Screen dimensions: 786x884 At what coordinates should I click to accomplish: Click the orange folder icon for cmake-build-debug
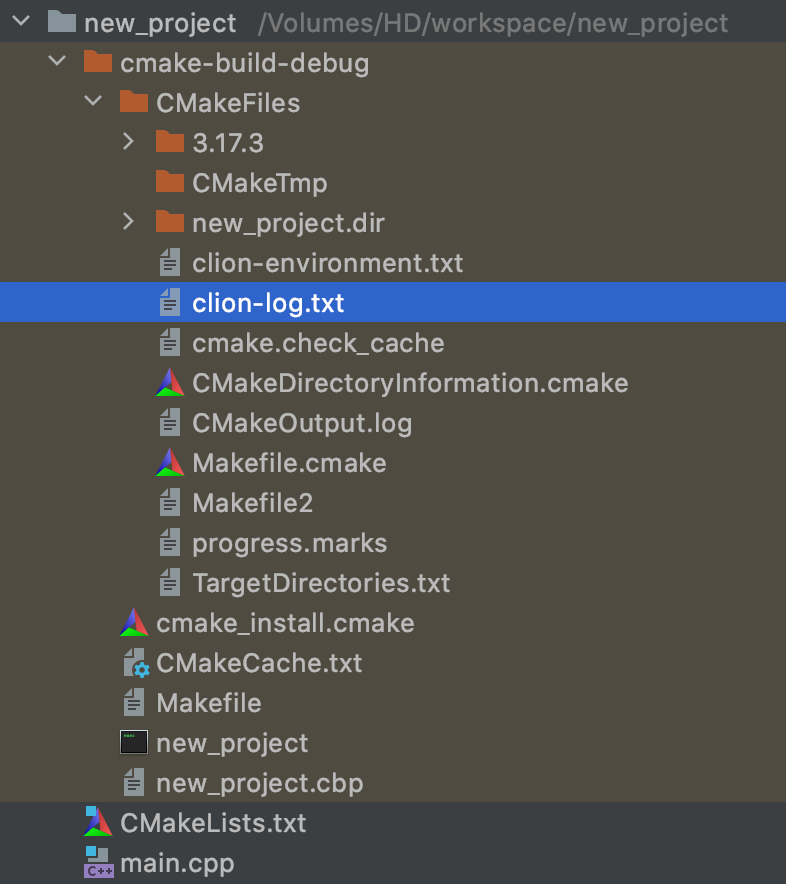[x=98, y=63]
